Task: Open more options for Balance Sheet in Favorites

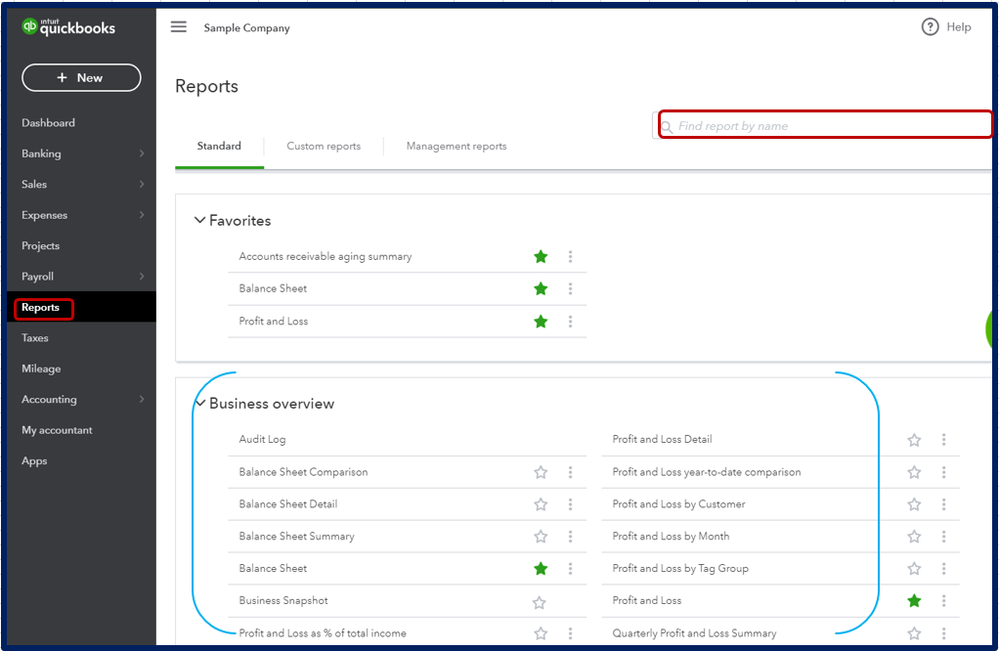Action: click(x=570, y=289)
